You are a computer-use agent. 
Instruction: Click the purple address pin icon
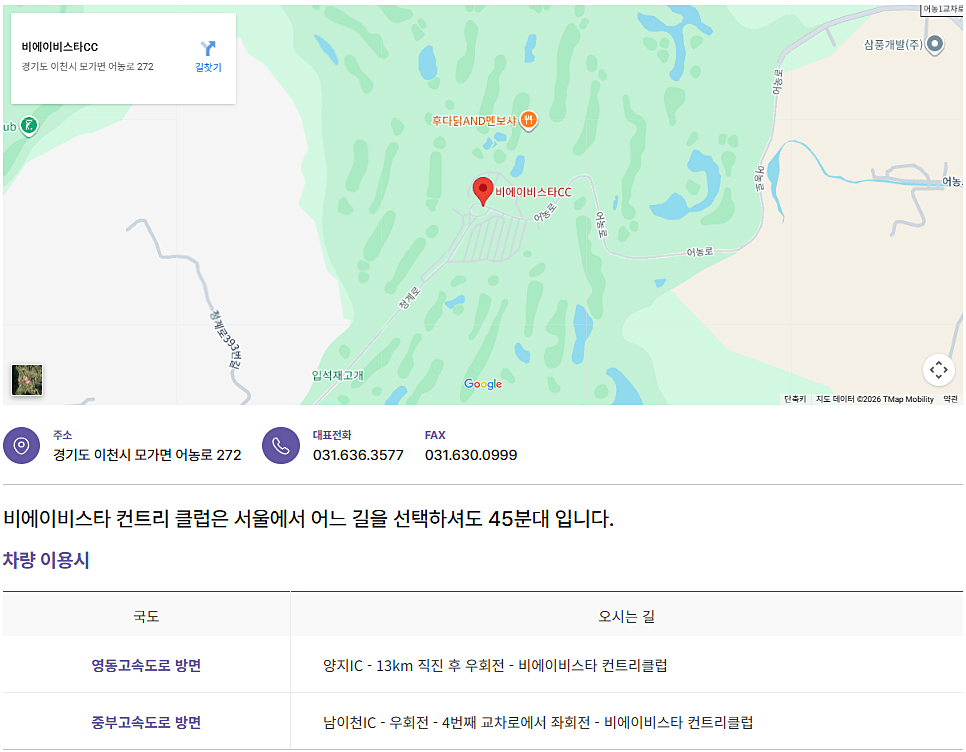21,445
